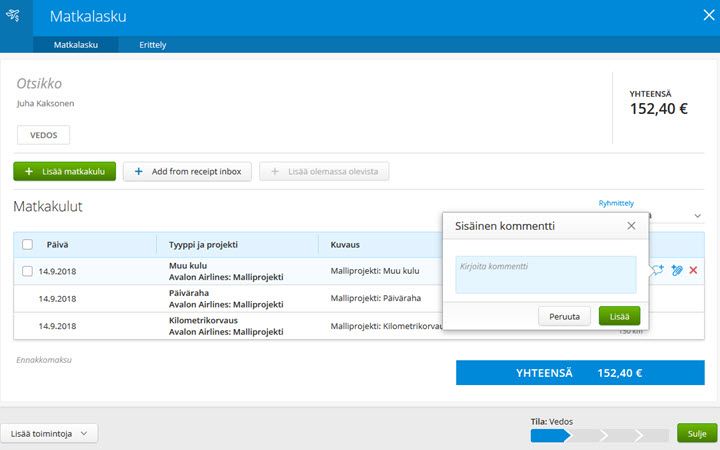720x450 pixels.
Task: Open the Erittely tab
Action: (153, 45)
